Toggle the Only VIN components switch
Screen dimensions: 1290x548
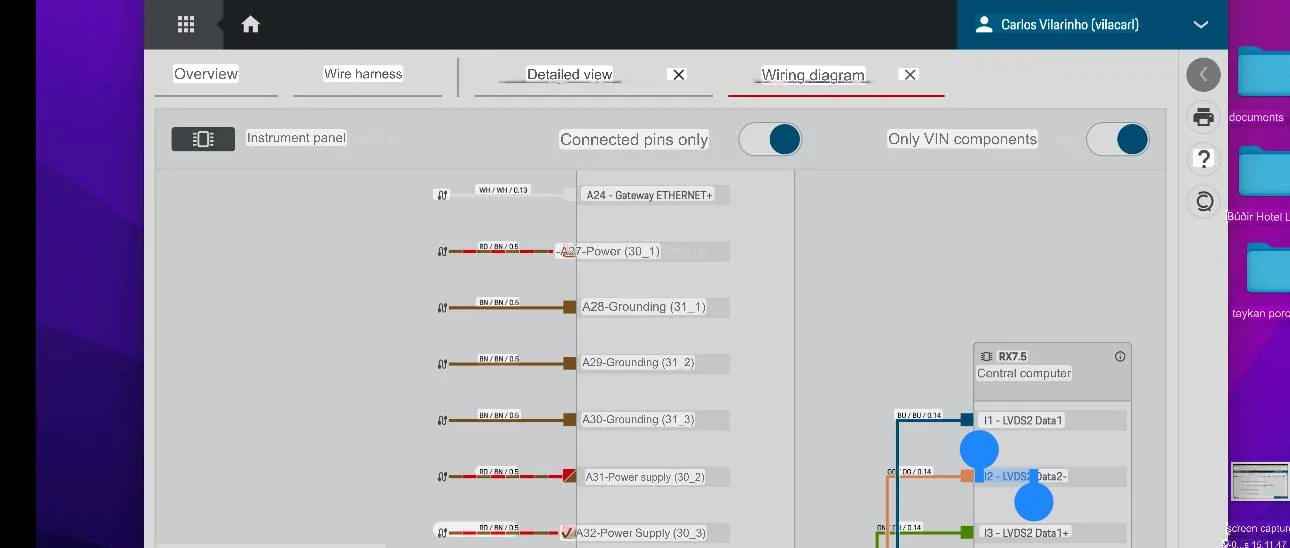click(x=1118, y=139)
